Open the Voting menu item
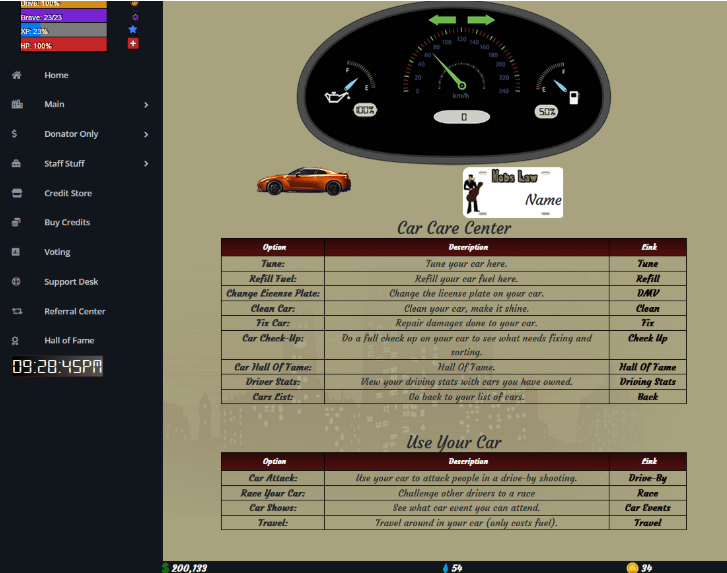This screenshot has width=727, height=573. pos(57,252)
